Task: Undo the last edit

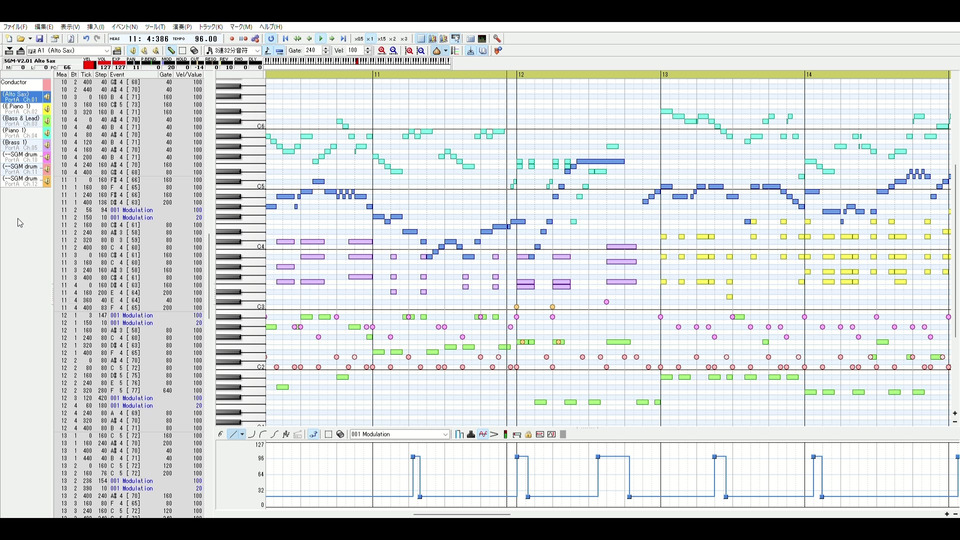Action: (x=86, y=39)
